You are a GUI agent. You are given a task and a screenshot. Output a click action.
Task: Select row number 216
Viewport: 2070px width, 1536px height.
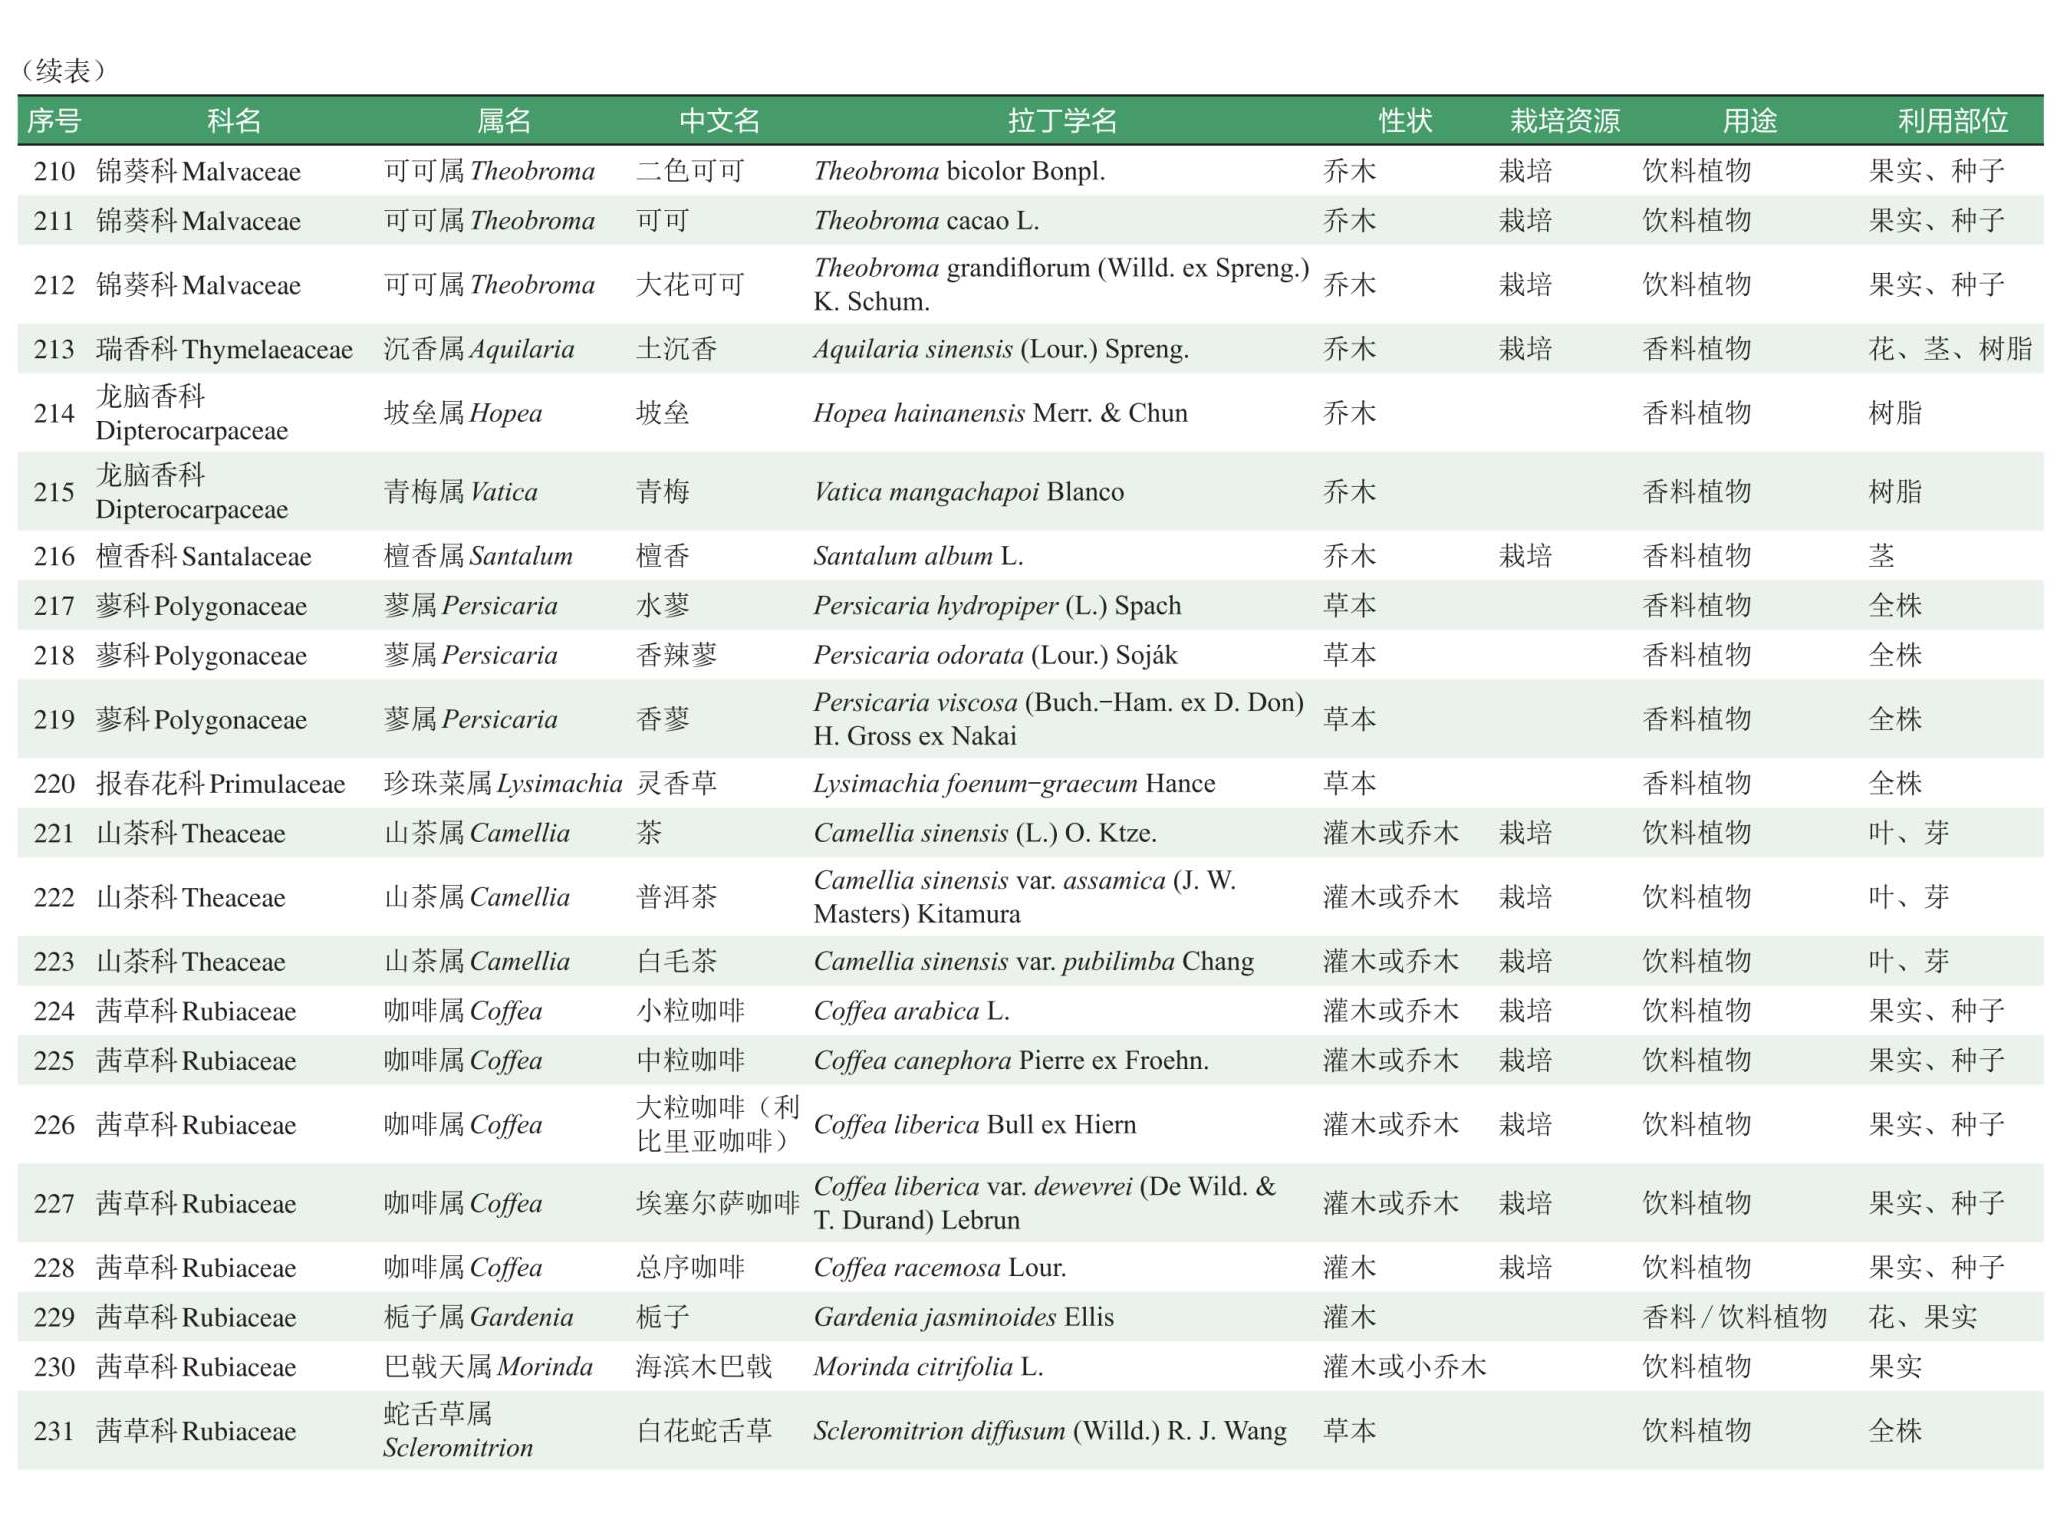54,556
